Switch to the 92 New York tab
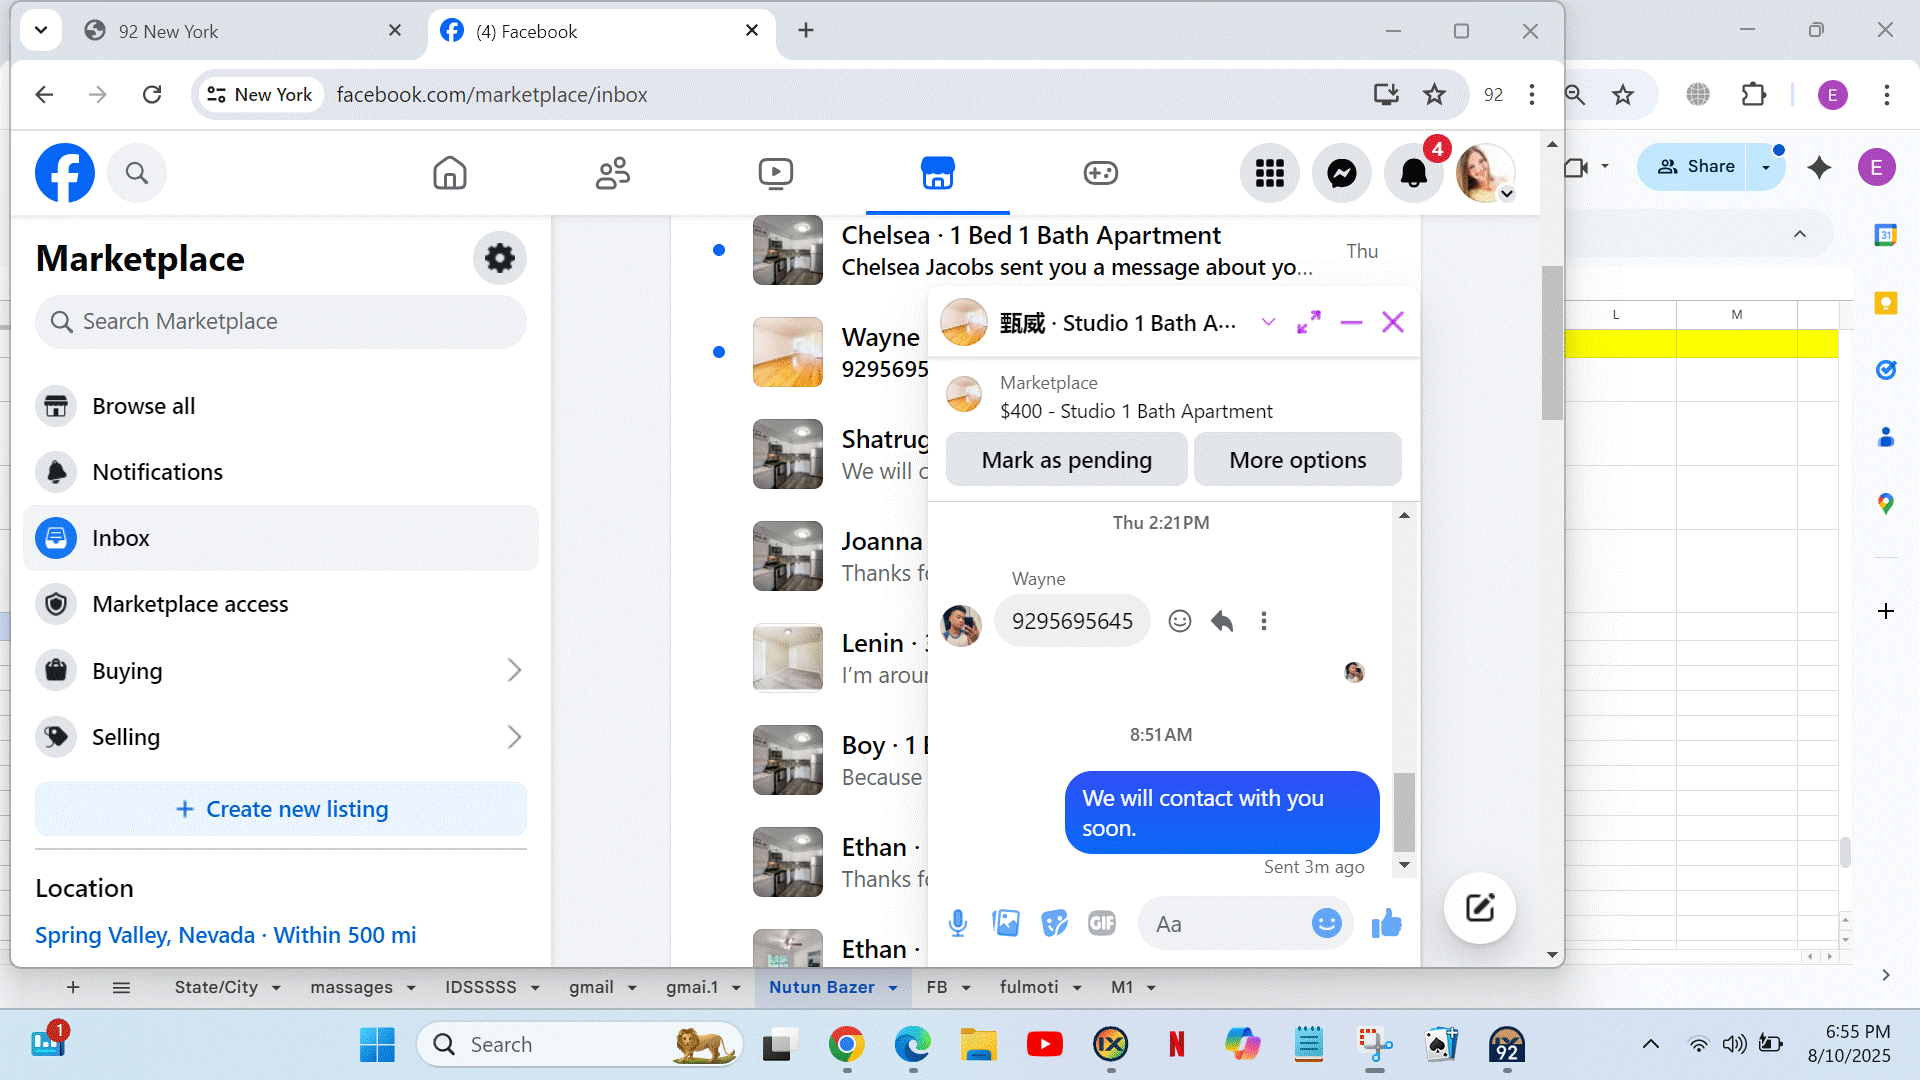1920x1080 pixels. (x=168, y=31)
